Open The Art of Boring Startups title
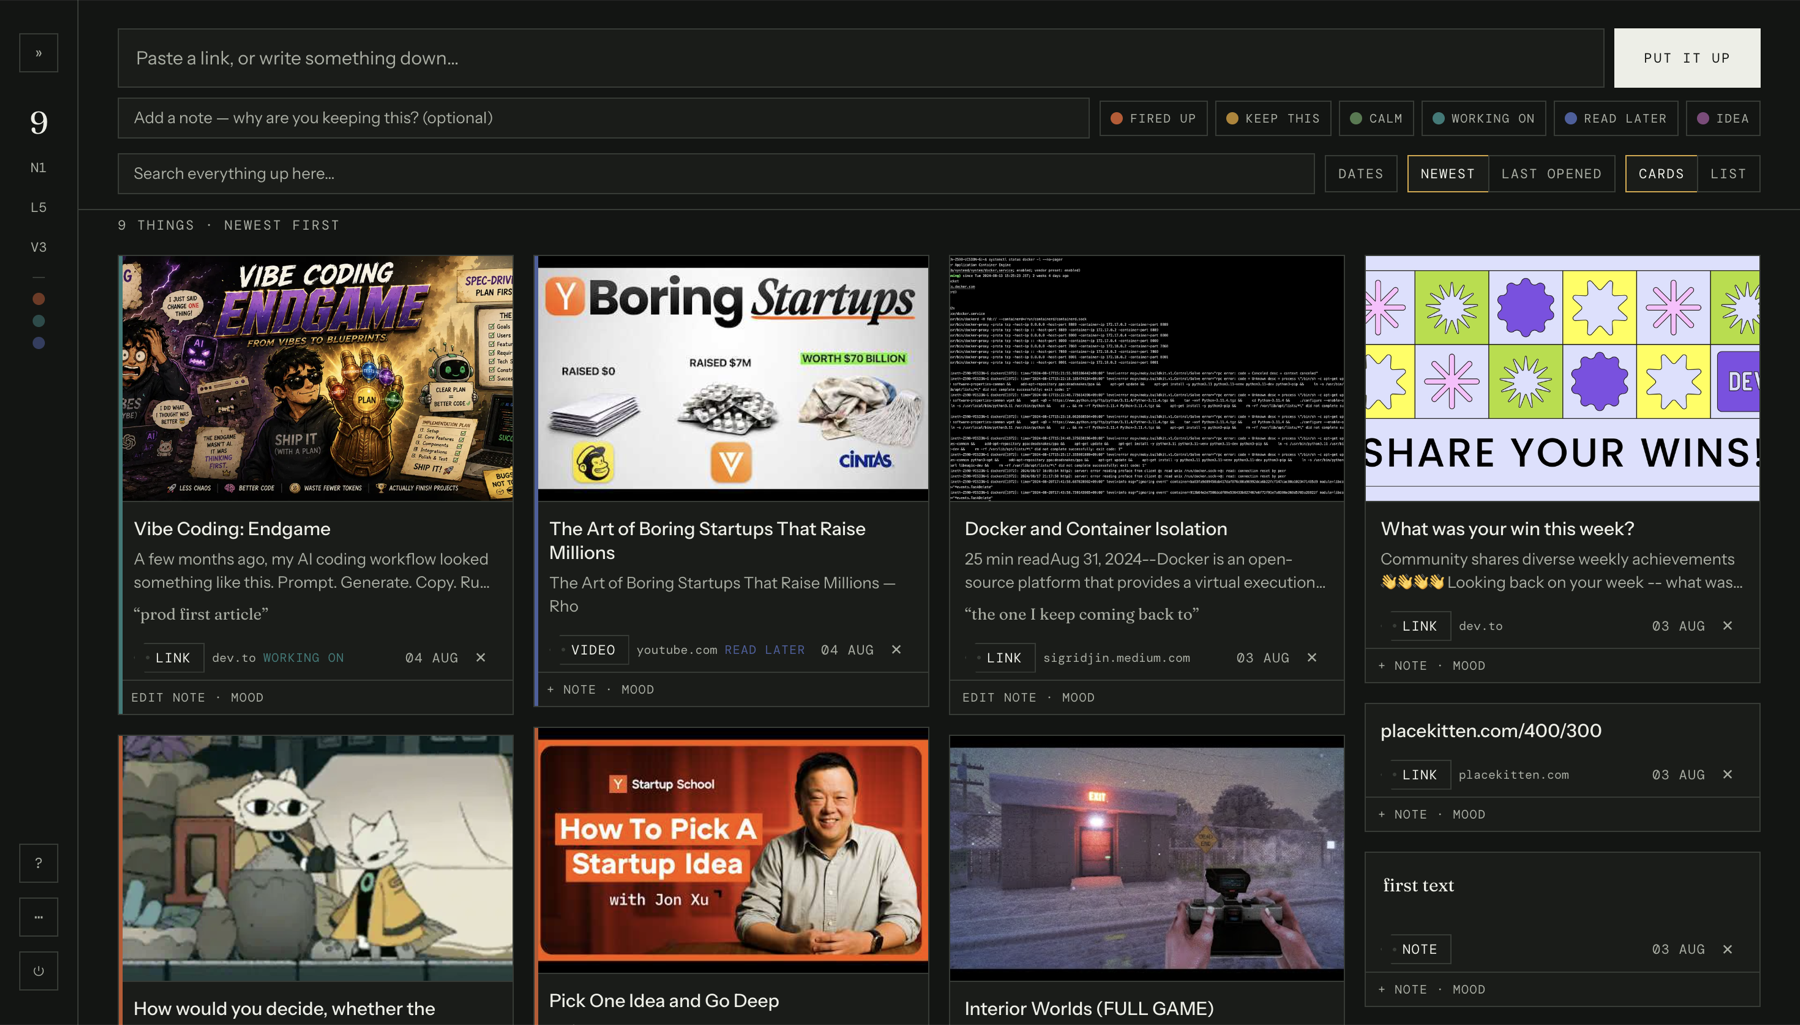 click(x=707, y=541)
